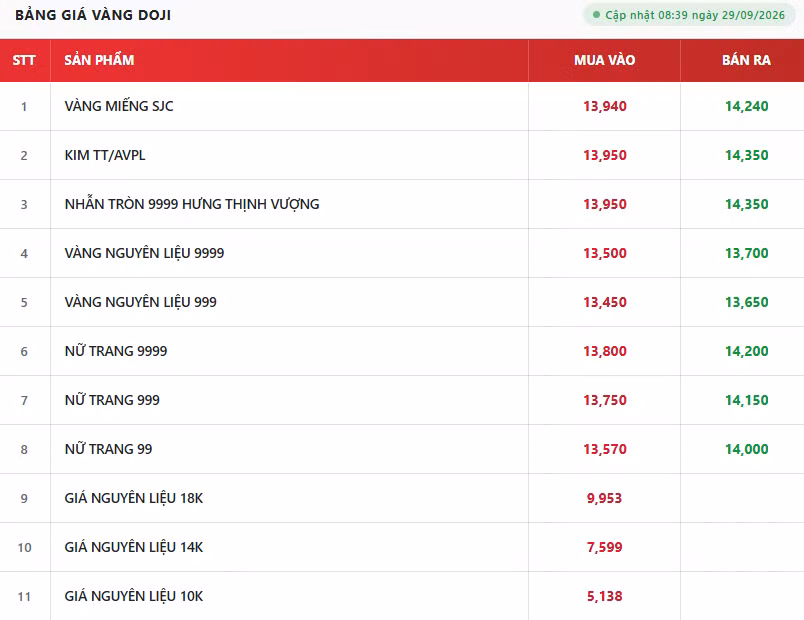The width and height of the screenshot is (804, 620).
Task: Click row number 10 in STT column
Action: point(25,548)
